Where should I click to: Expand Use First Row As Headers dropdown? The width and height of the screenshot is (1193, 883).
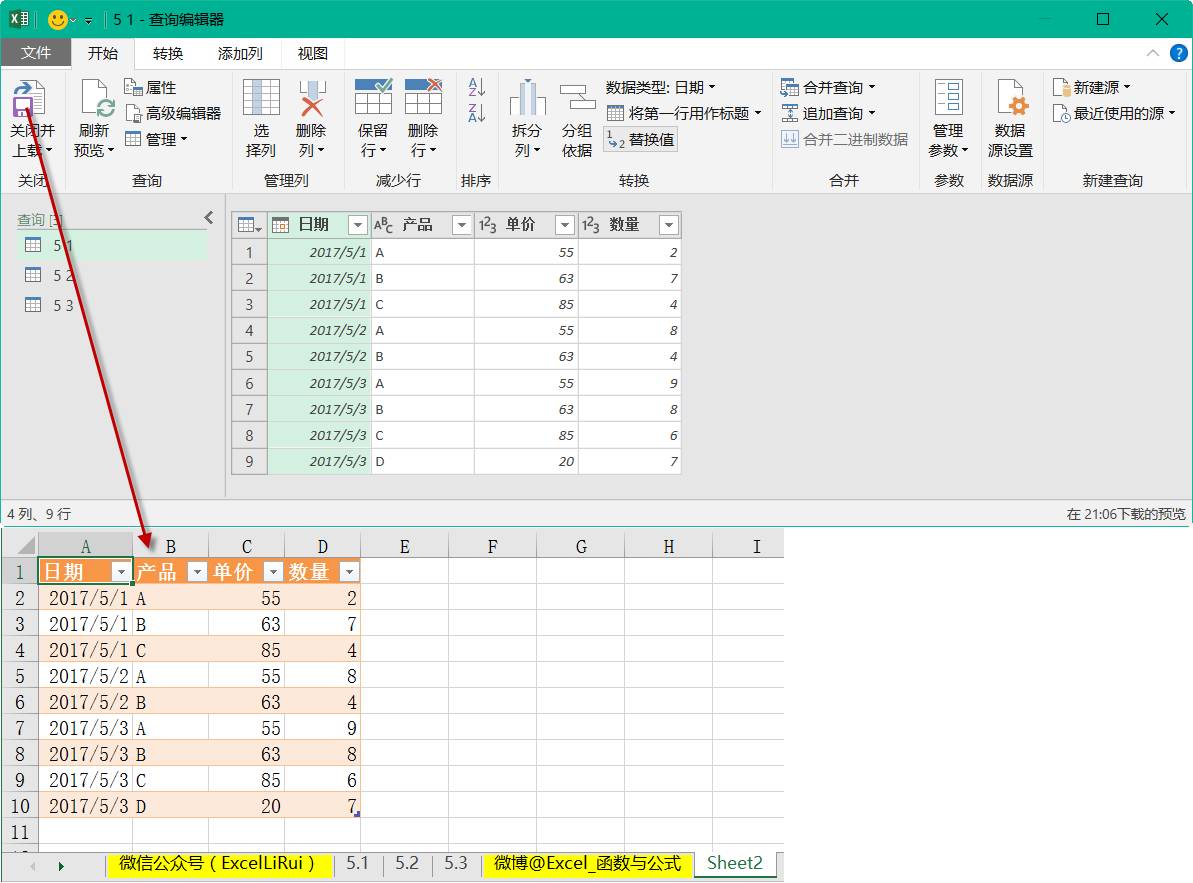click(x=758, y=113)
